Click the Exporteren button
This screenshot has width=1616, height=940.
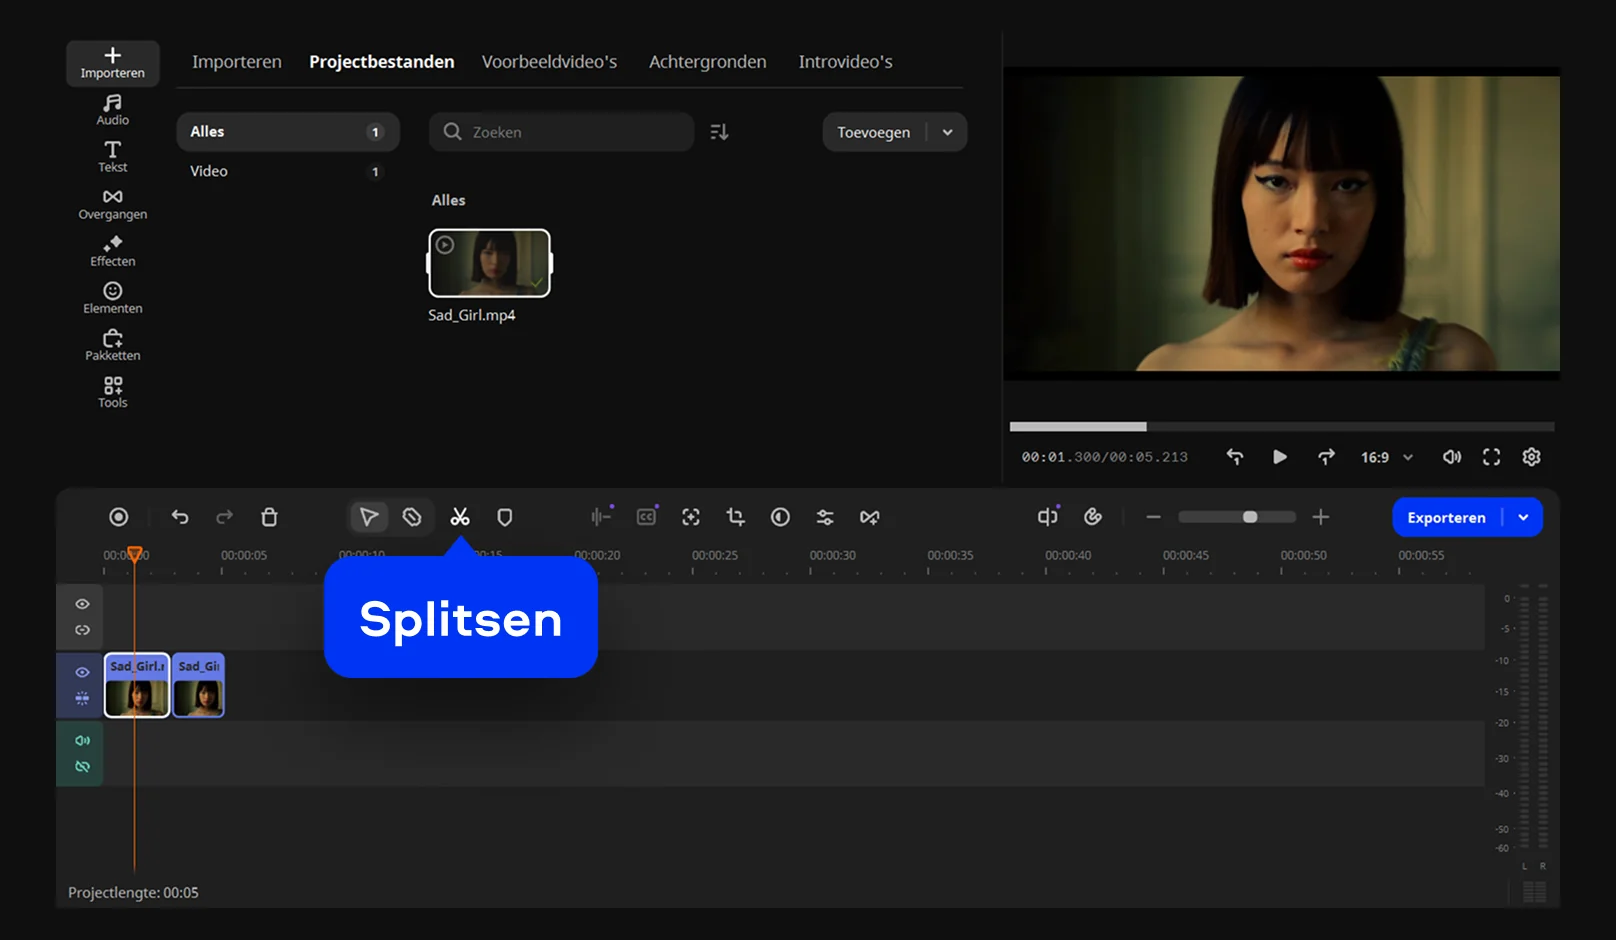(x=1446, y=518)
